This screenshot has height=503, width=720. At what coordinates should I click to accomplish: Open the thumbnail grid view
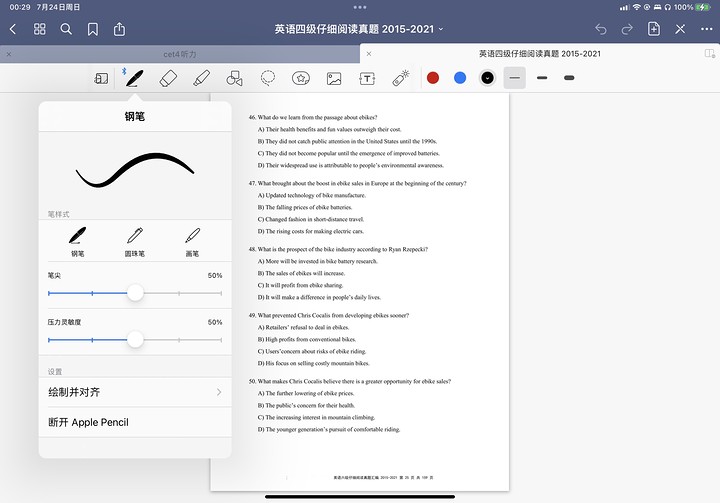tap(39, 29)
